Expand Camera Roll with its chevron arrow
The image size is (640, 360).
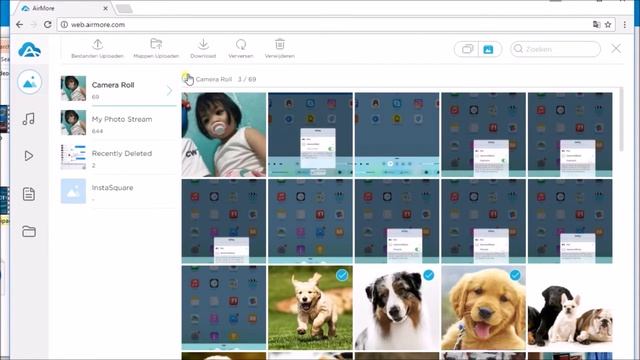click(169, 90)
